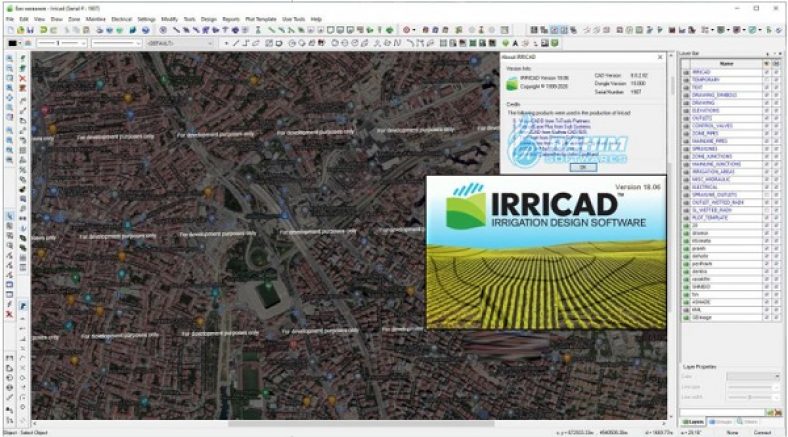Select the straight line draw tool
Image resolution: width=788 pixels, height=437 pixels.
(x=236, y=44)
